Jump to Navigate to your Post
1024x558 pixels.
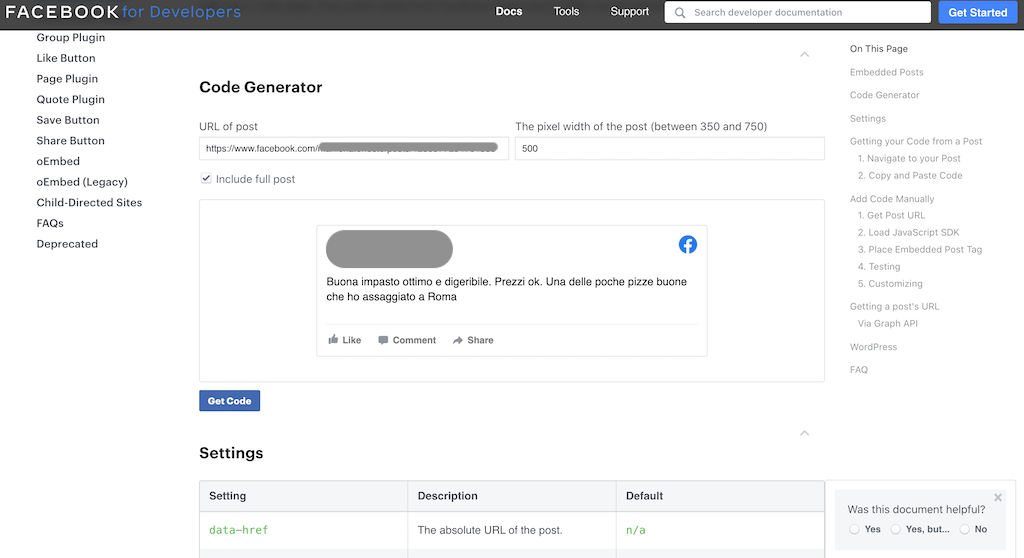[x=909, y=158]
